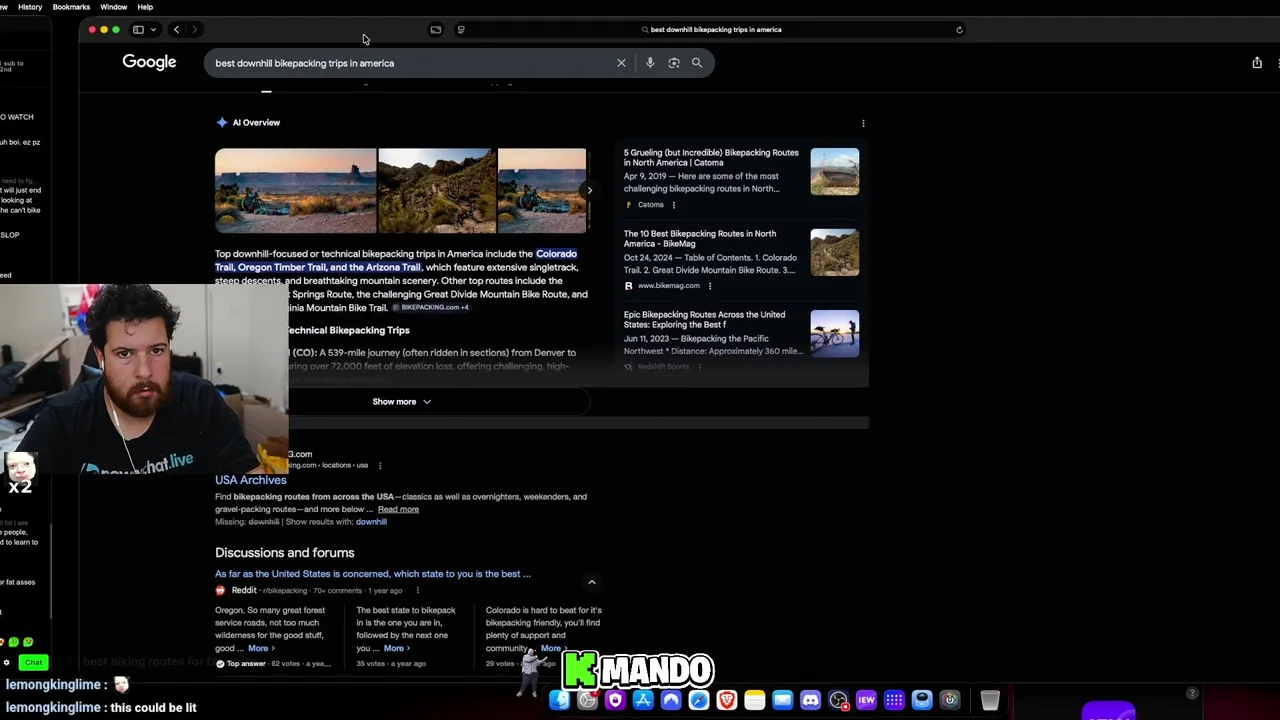
Task: Go forward to next page
Action: (x=195, y=30)
